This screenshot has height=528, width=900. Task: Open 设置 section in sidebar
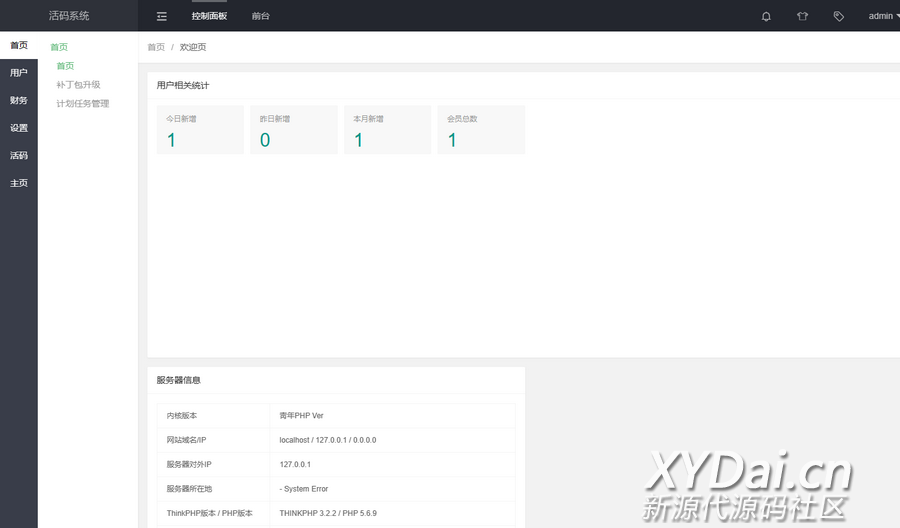pyautogui.click(x=19, y=128)
